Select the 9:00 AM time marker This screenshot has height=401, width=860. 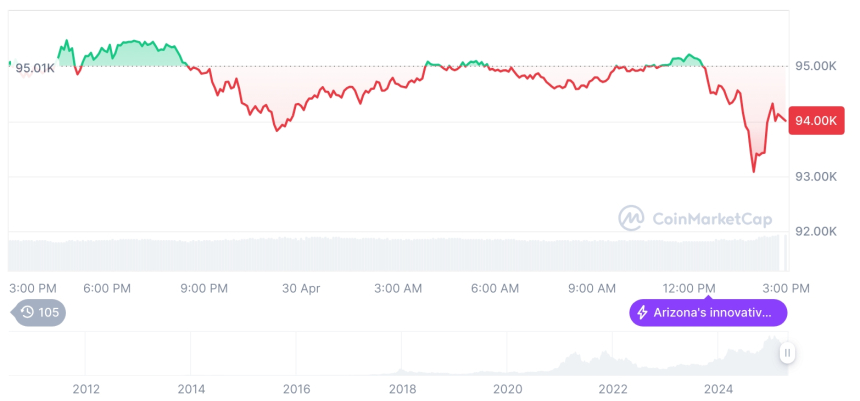592,288
